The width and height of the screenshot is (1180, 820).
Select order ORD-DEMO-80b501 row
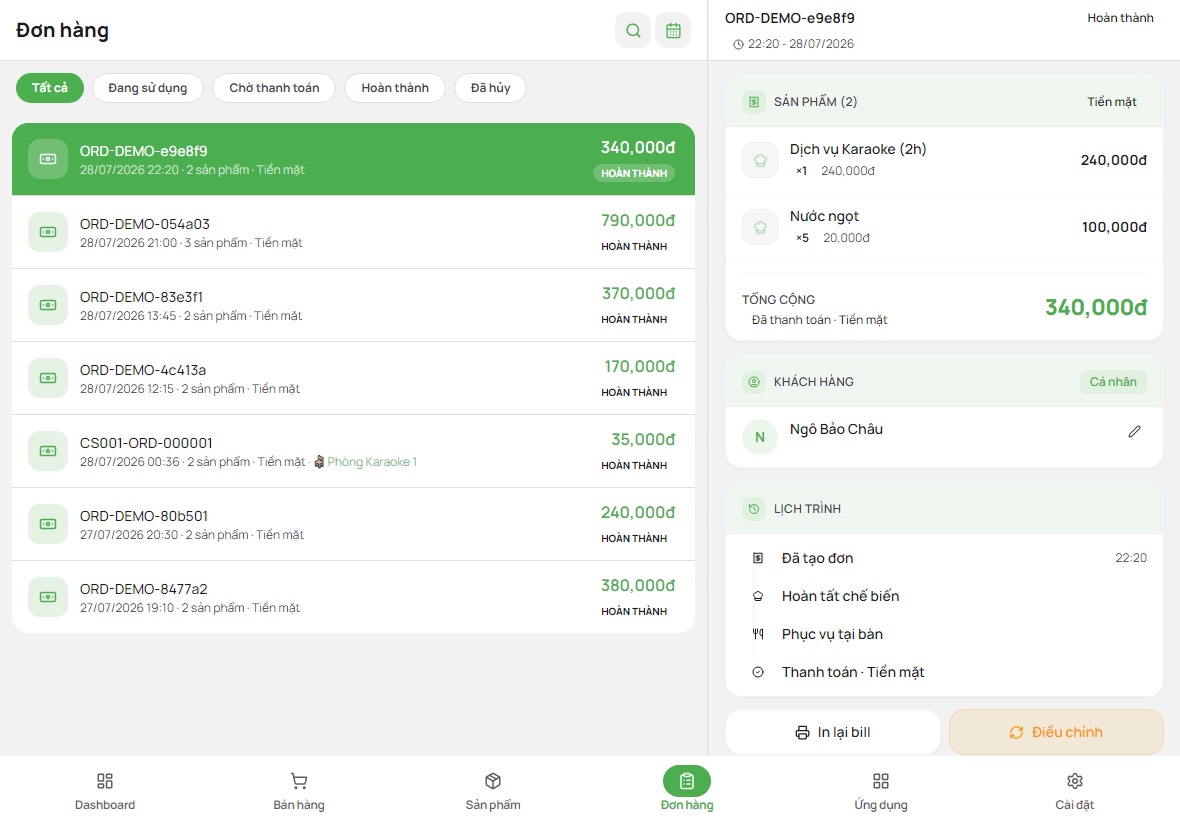click(353, 524)
